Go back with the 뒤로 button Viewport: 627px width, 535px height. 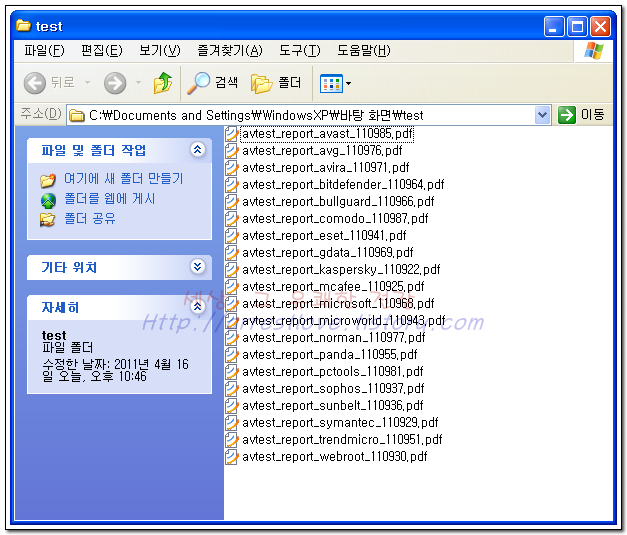[x=49, y=83]
